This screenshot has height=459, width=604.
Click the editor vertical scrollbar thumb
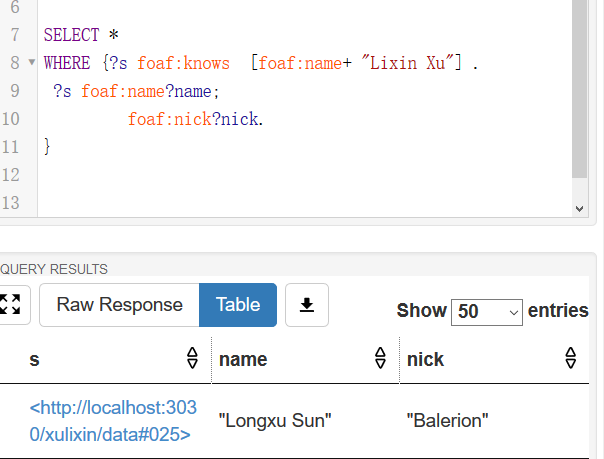point(579,90)
